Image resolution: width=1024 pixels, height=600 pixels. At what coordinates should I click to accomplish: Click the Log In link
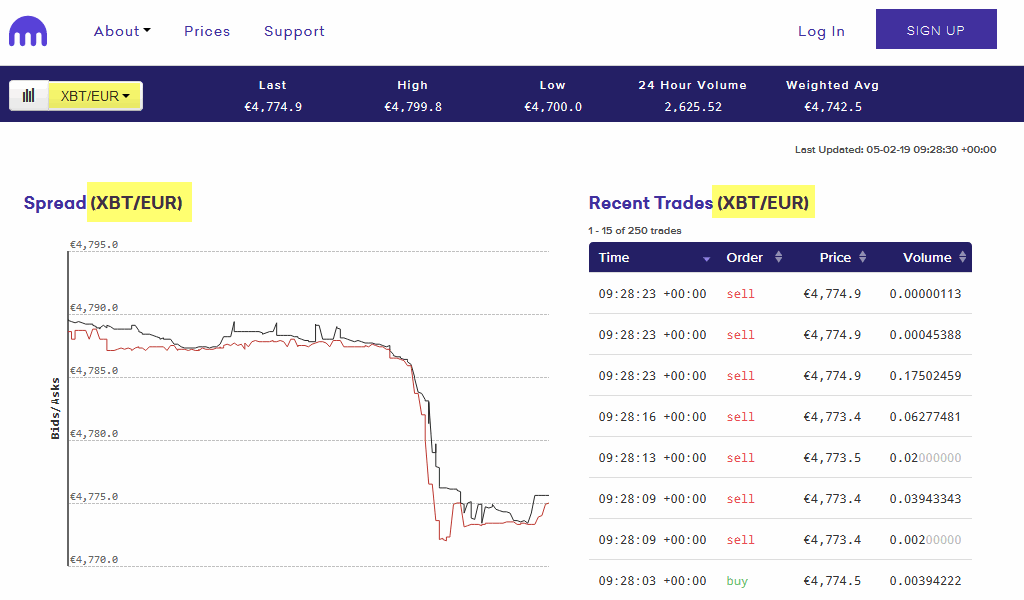point(821,31)
